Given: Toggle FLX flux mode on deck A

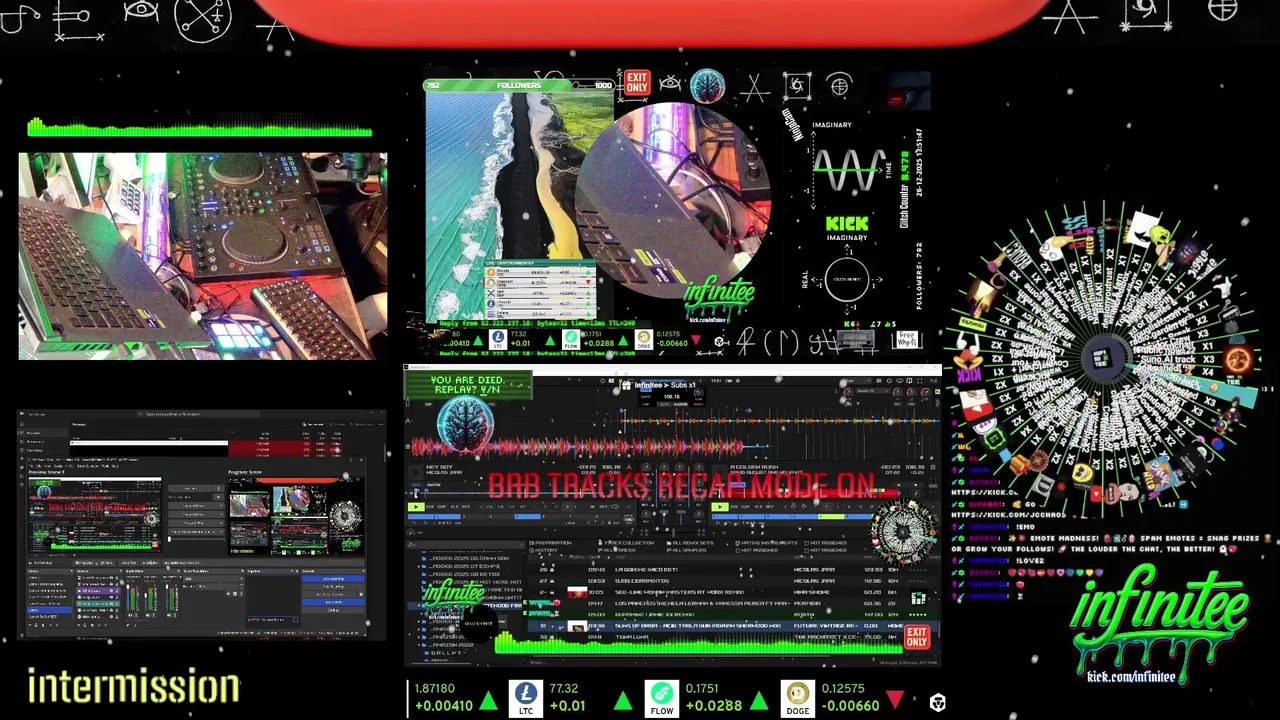Looking at the screenshot, I should click(455, 507).
